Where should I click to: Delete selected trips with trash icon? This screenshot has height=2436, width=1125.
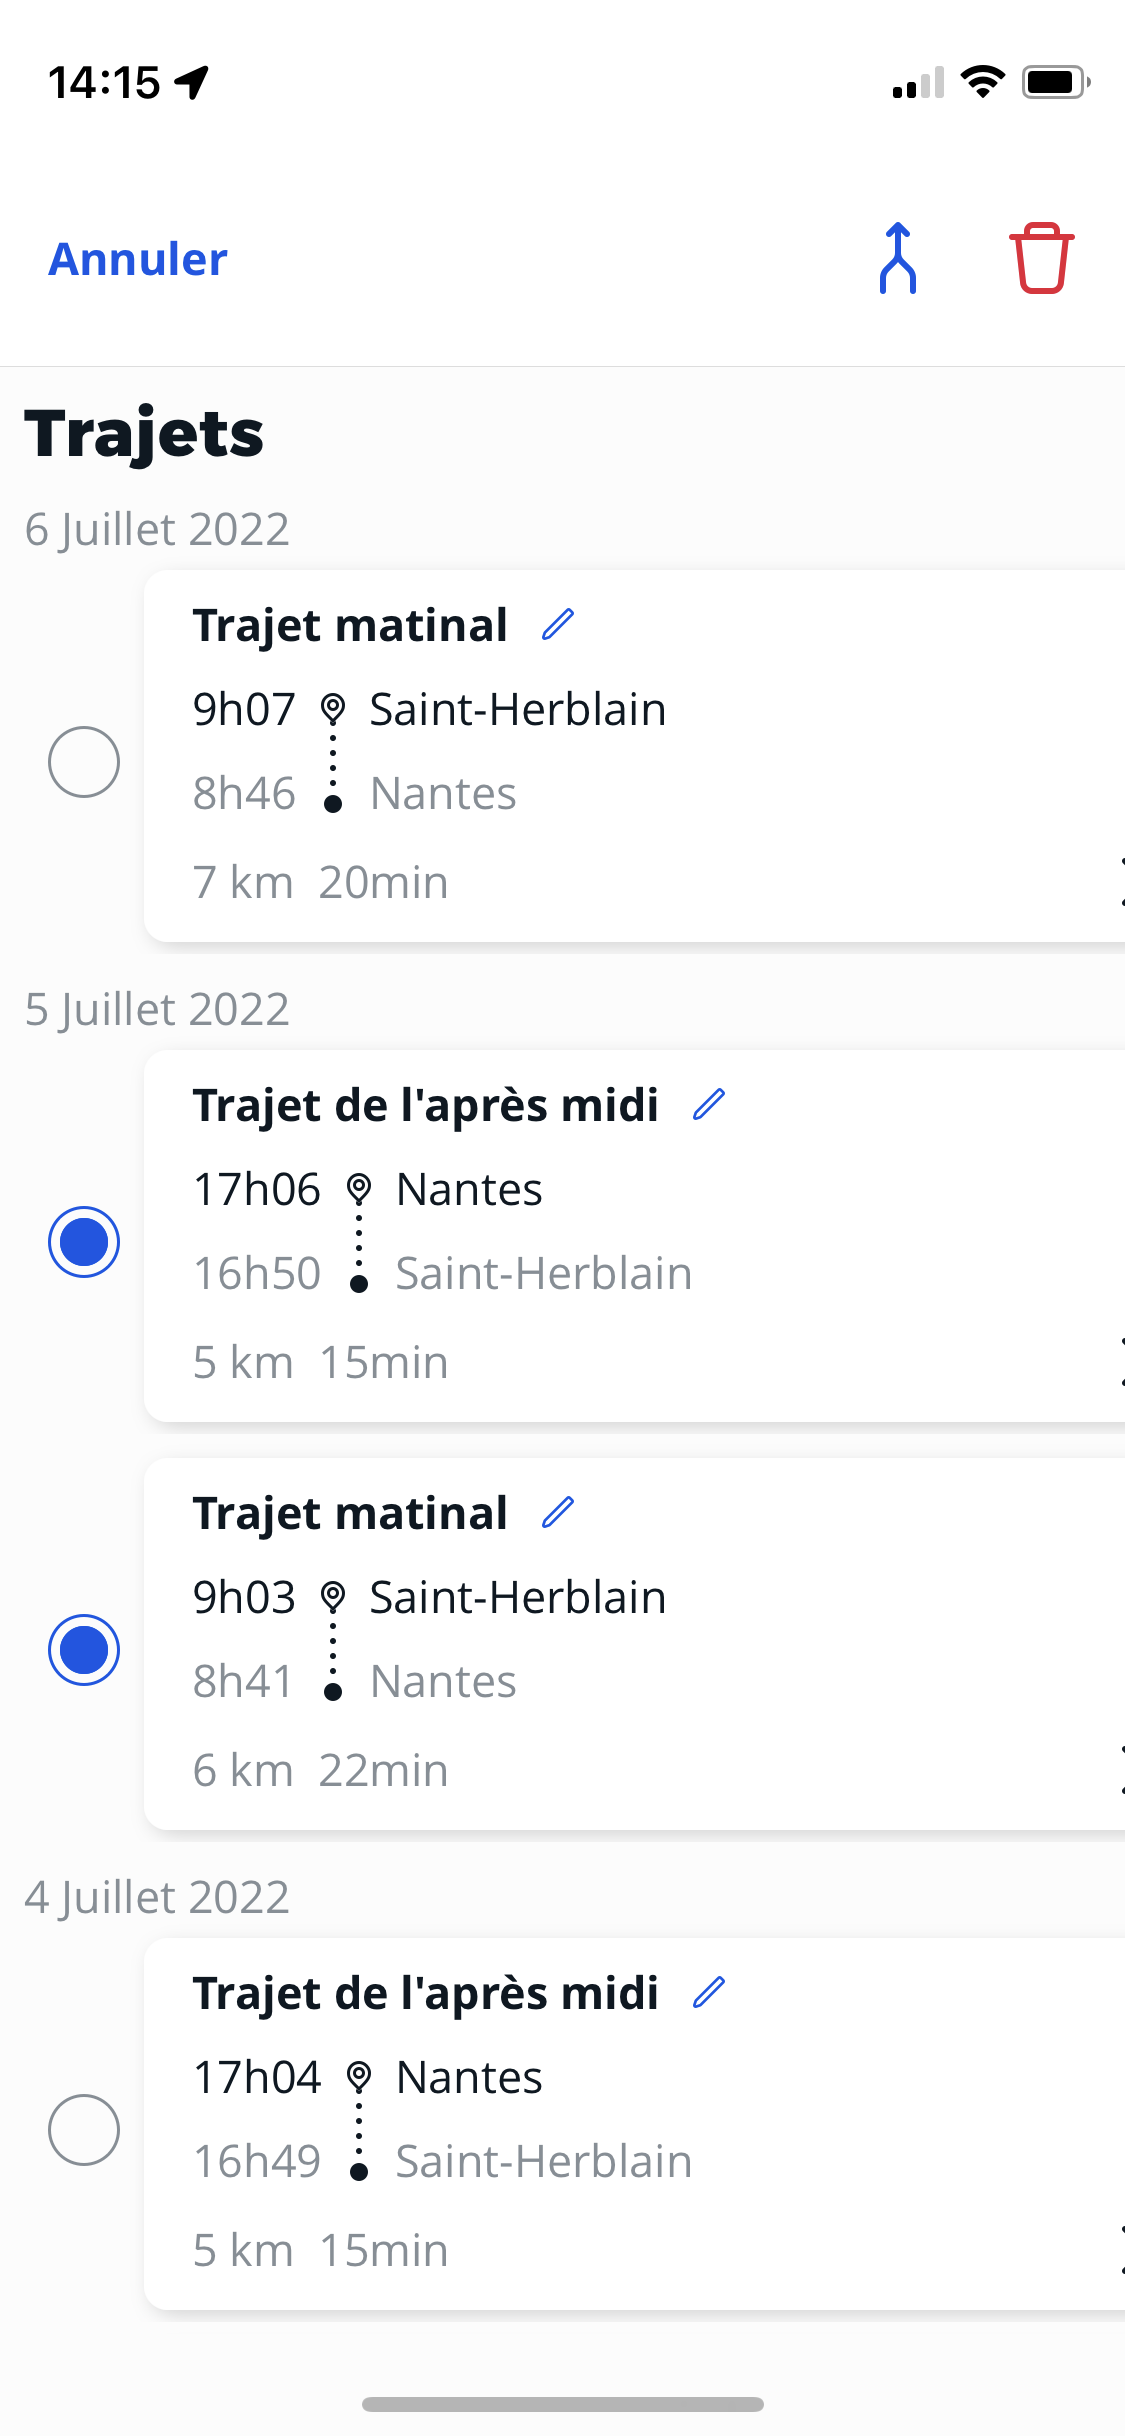pos(1041,258)
